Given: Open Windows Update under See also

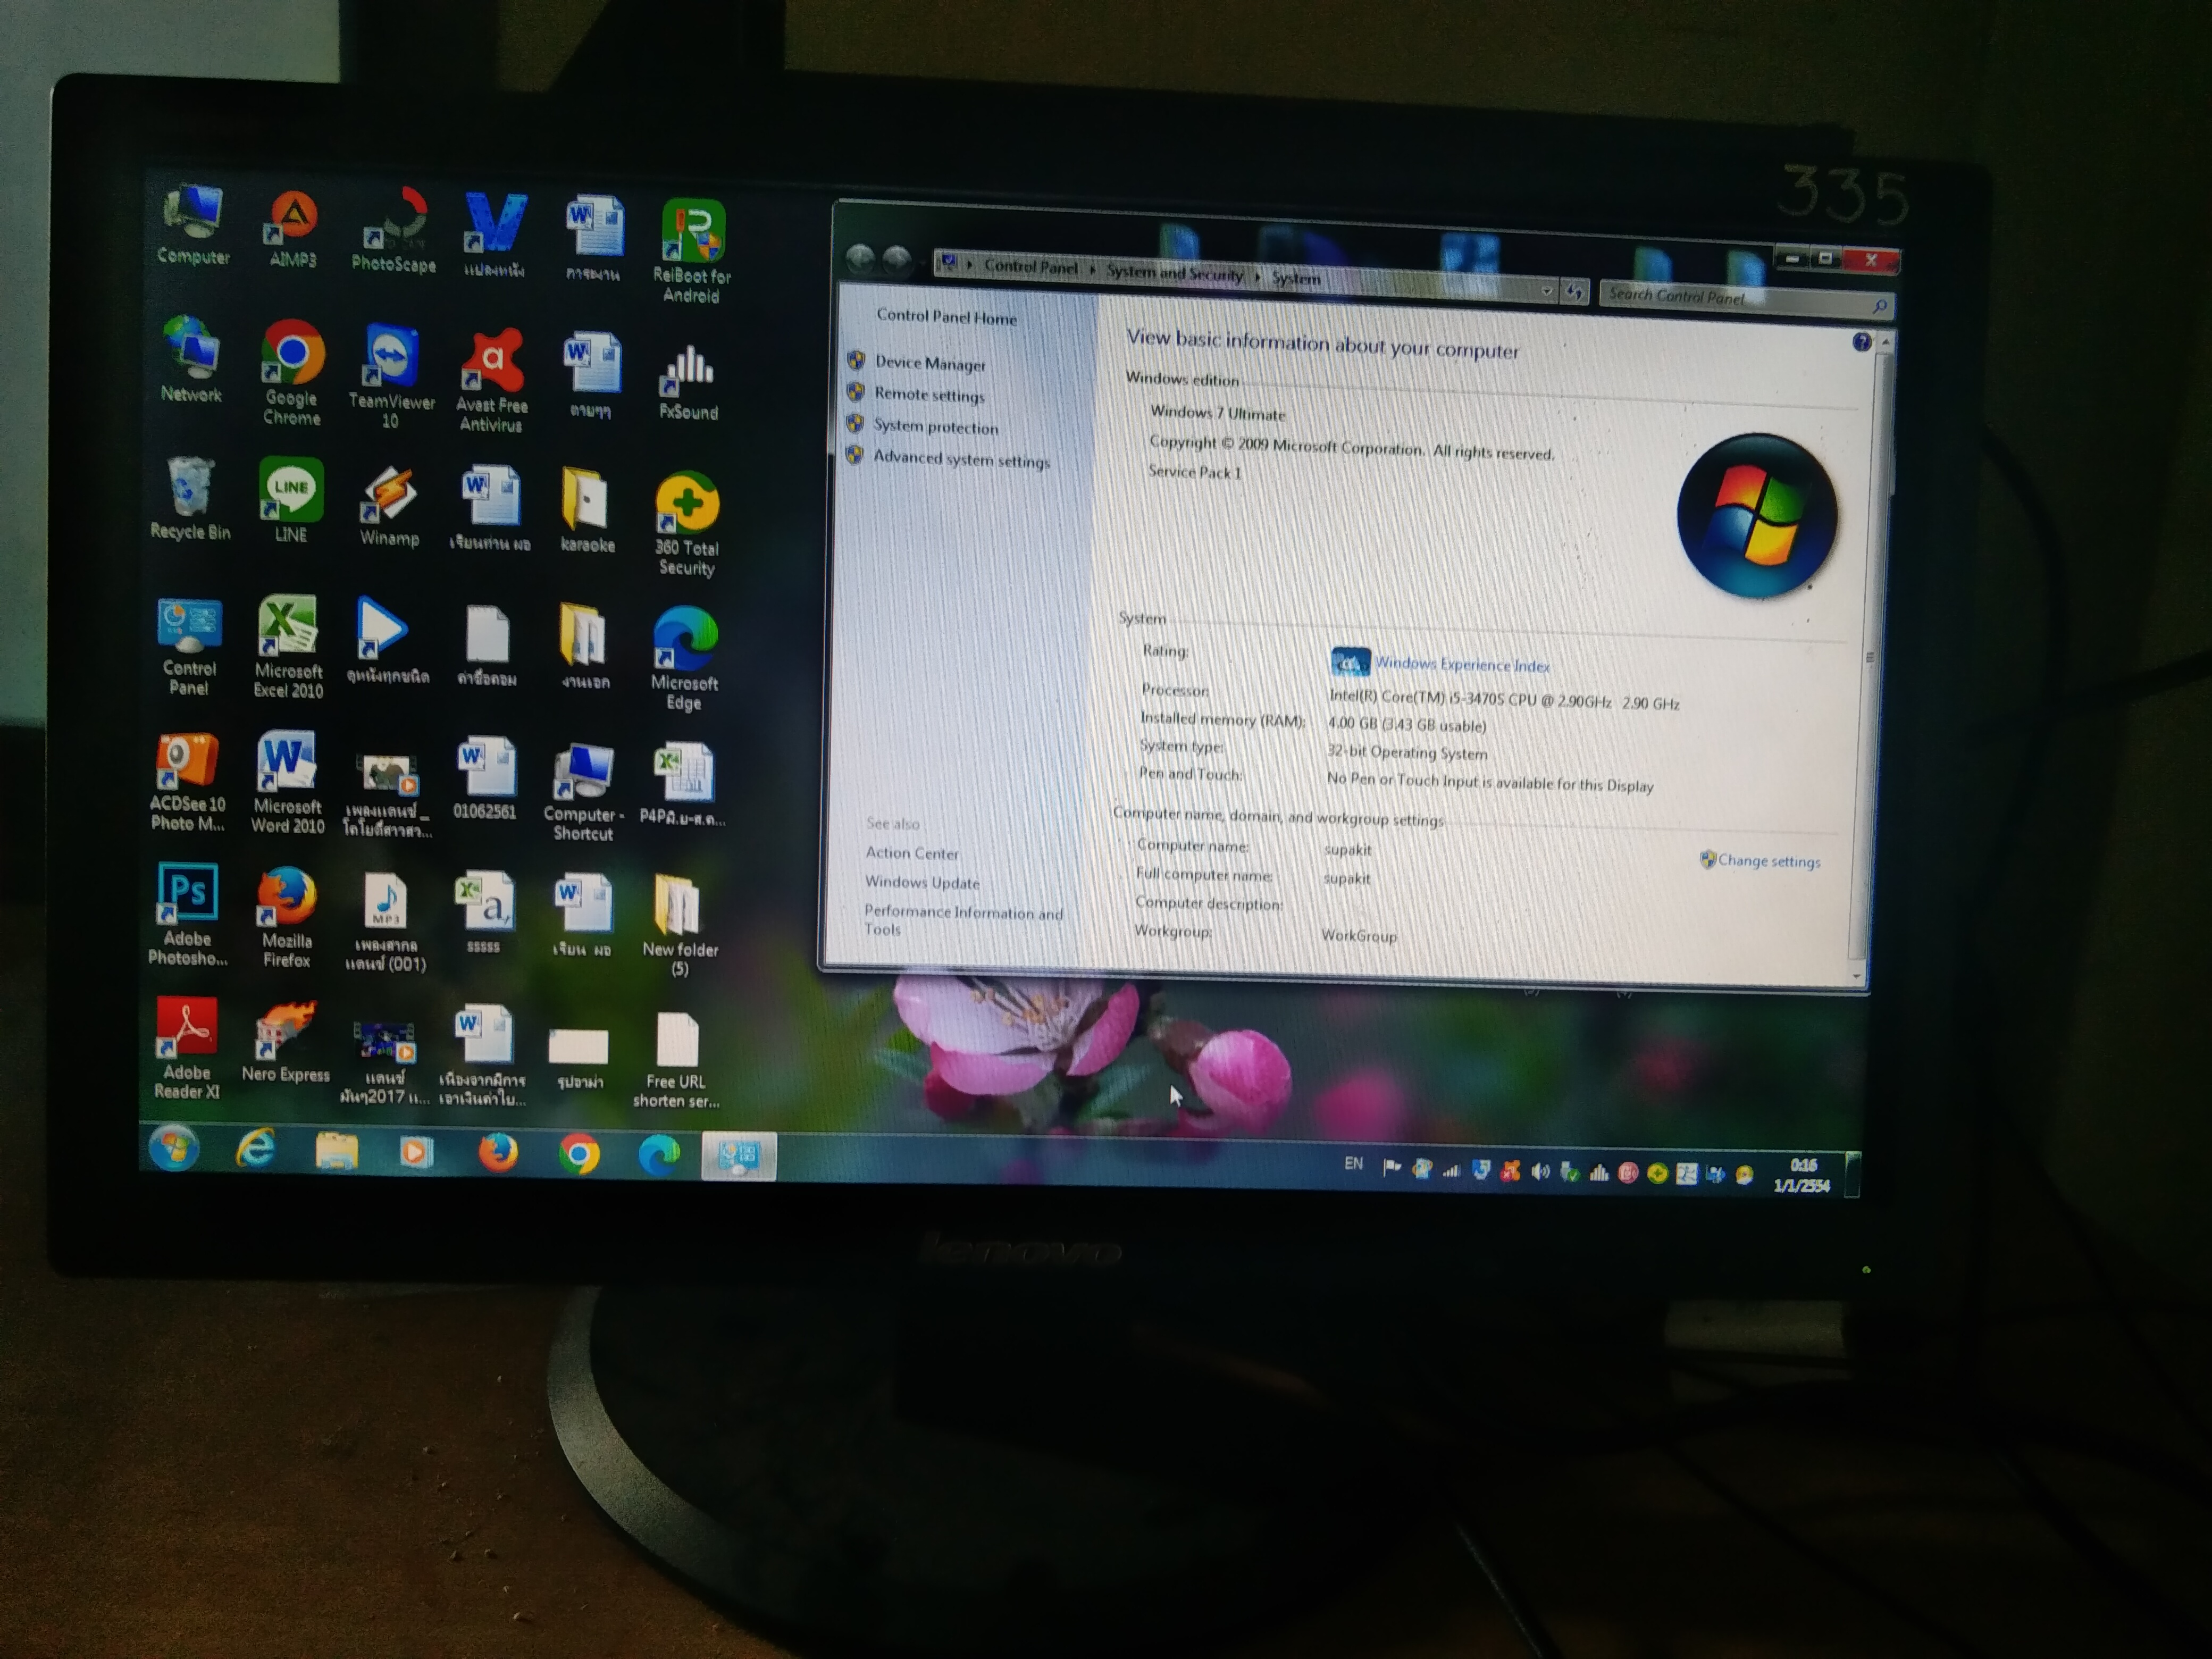Looking at the screenshot, I should (922, 883).
